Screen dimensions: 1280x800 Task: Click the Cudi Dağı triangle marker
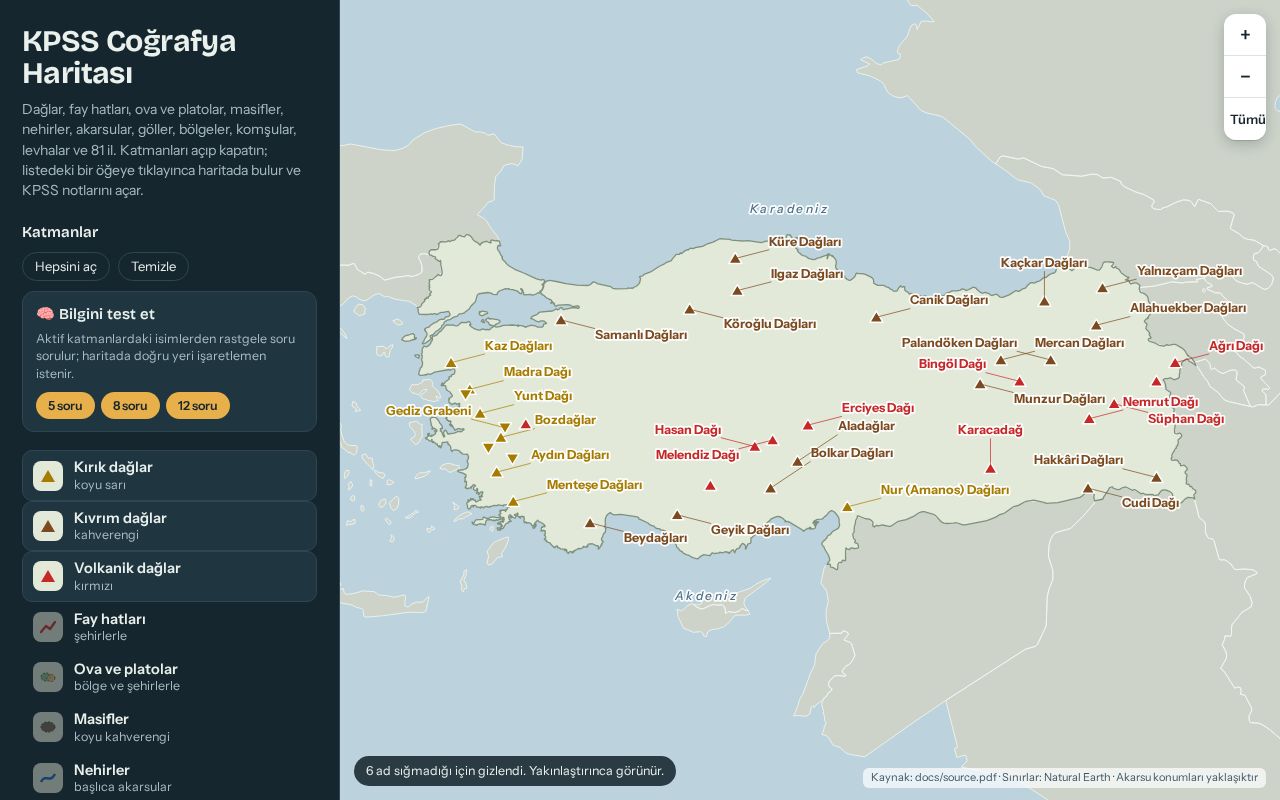click(x=1088, y=488)
